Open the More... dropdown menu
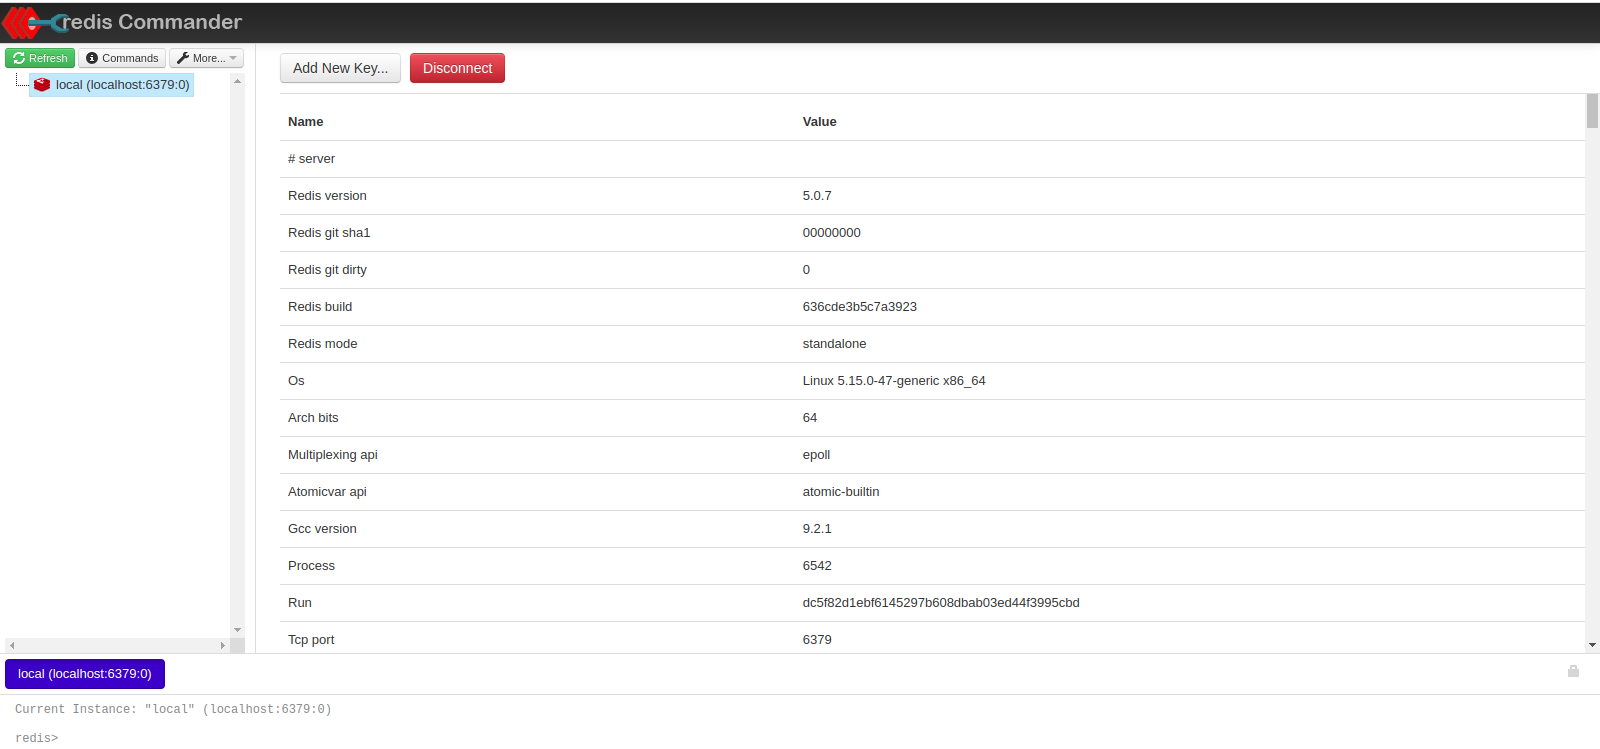Viewport: 1600px width, 749px height. tap(207, 58)
